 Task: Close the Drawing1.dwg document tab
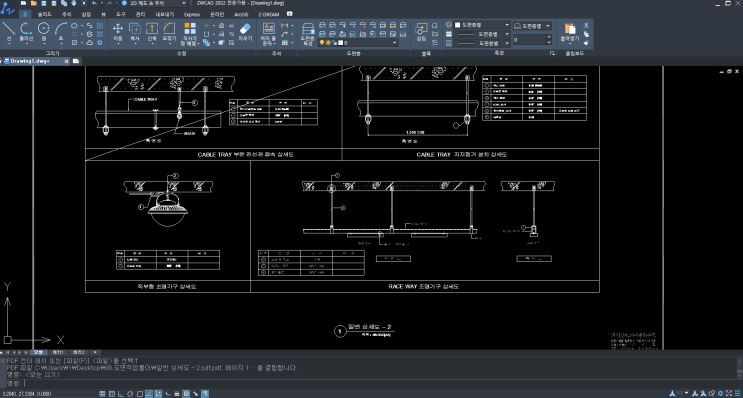[66, 61]
